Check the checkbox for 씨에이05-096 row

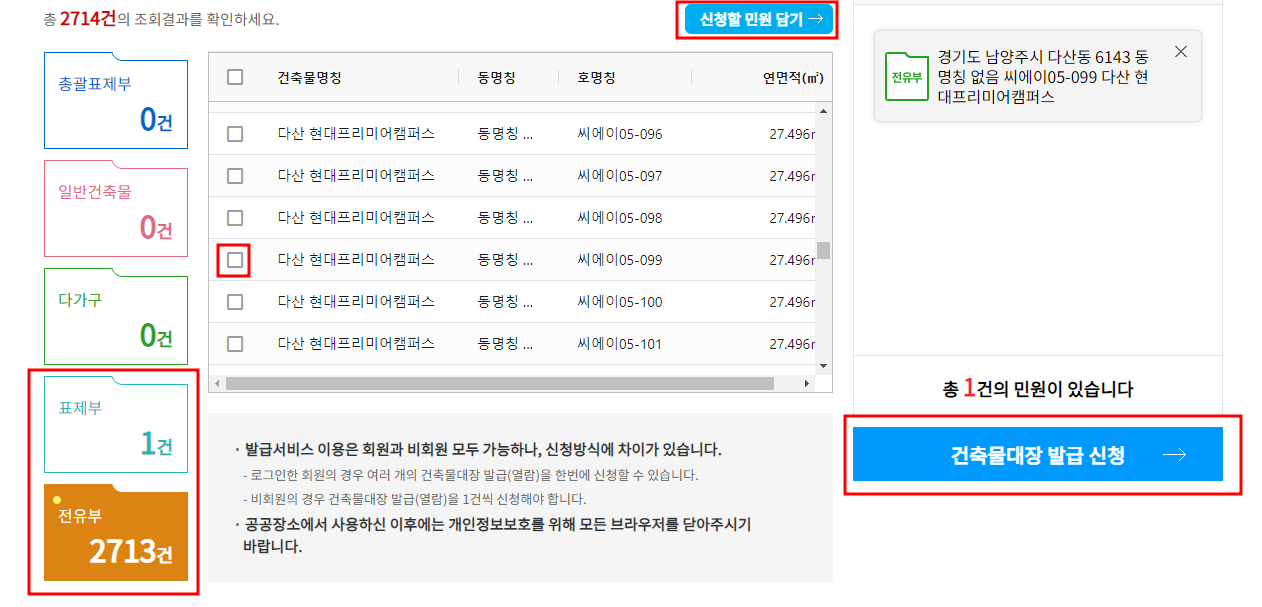point(234,133)
